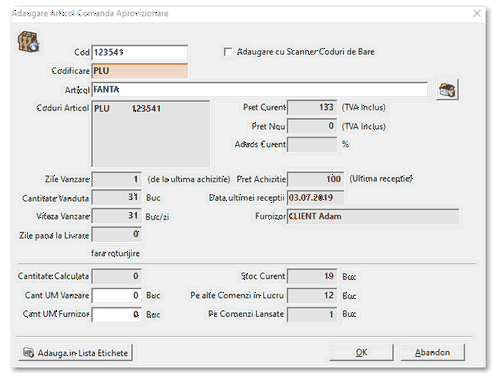
Task: Click the label icon on Adauga in Lista Etichete
Action: coord(29,353)
